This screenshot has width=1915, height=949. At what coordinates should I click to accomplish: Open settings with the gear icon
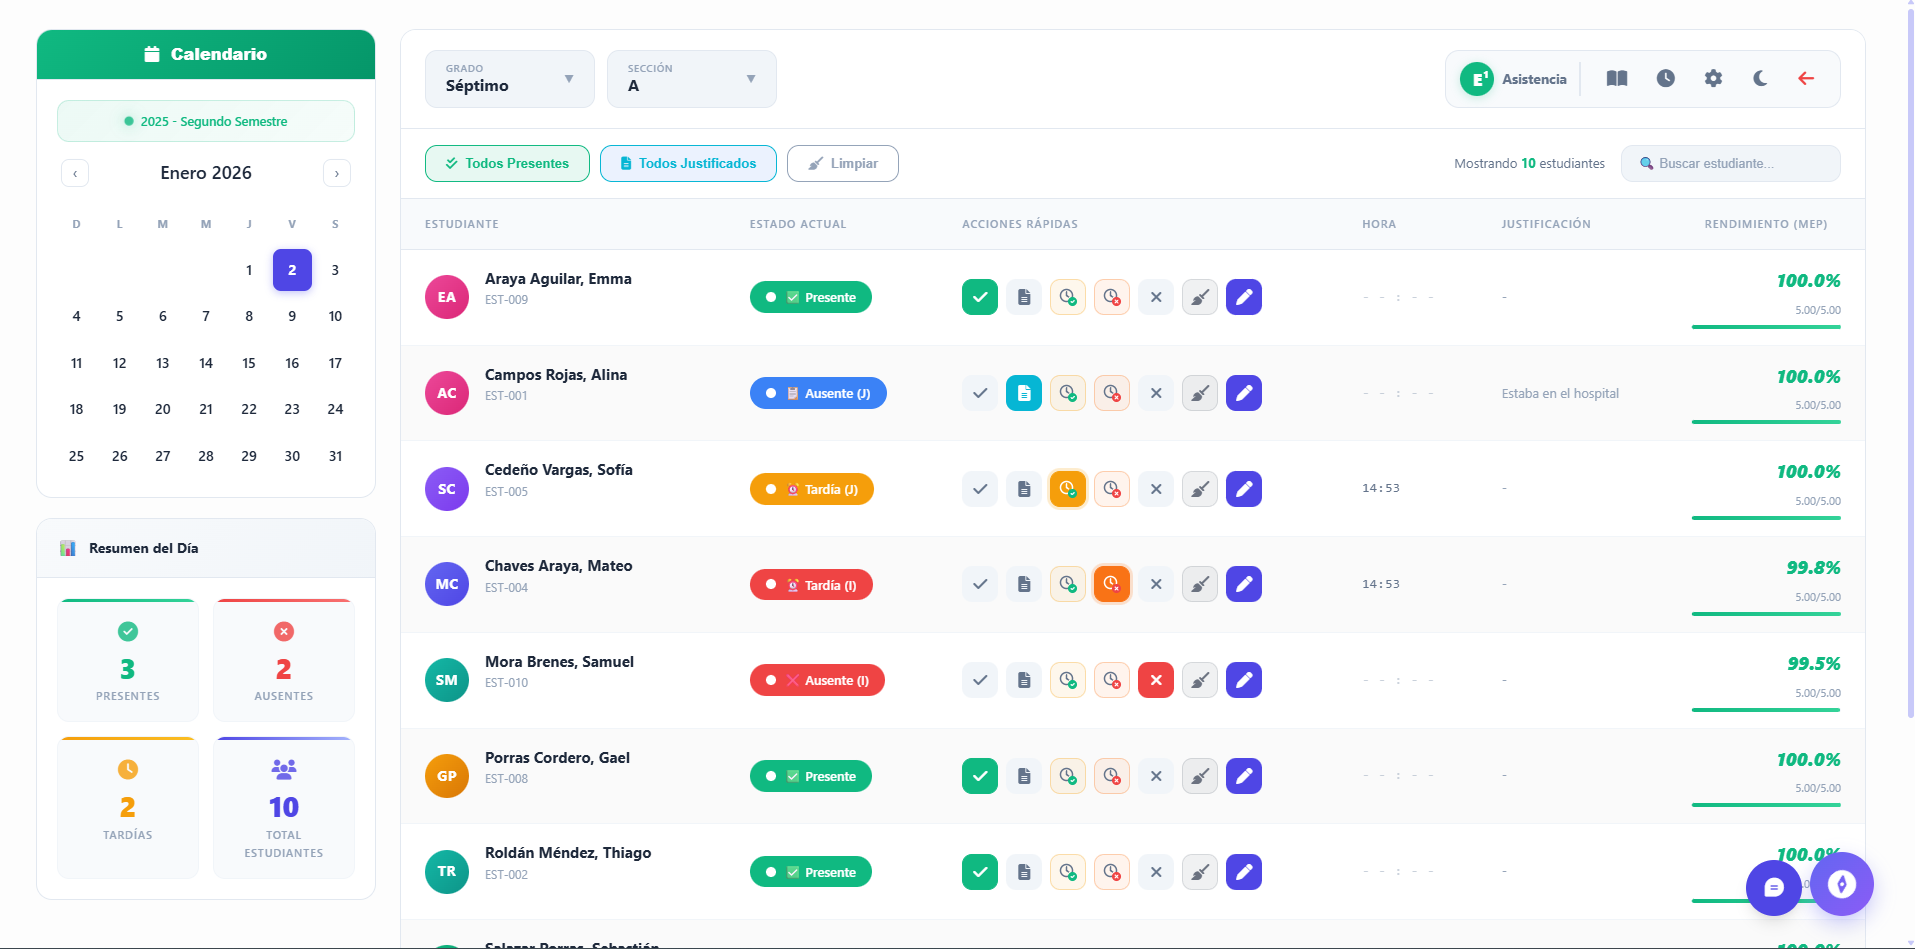coord(1712,78)
